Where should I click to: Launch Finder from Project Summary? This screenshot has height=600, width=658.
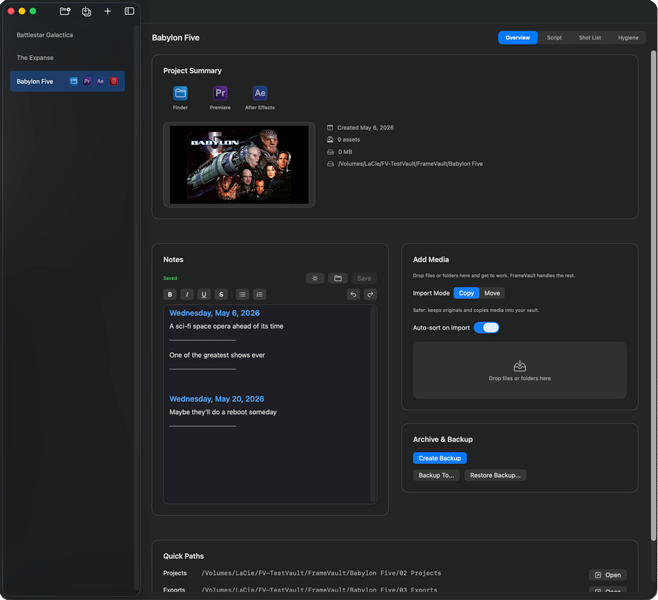pos(180,93)
